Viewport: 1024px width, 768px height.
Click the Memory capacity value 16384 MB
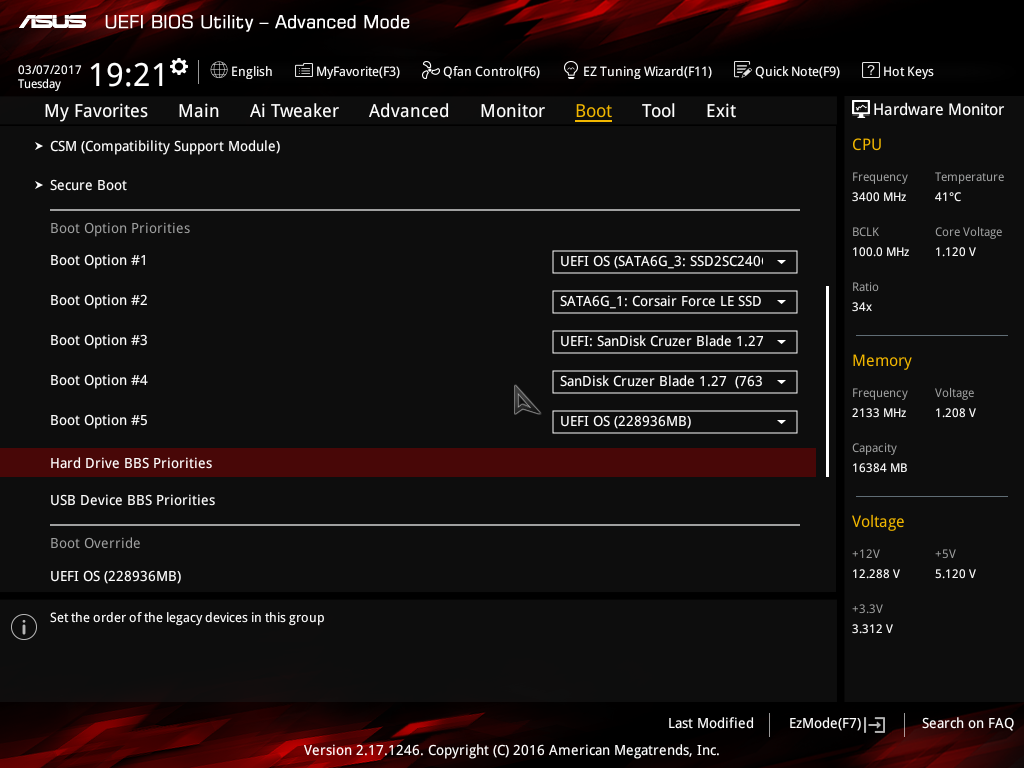coord(879,468)
